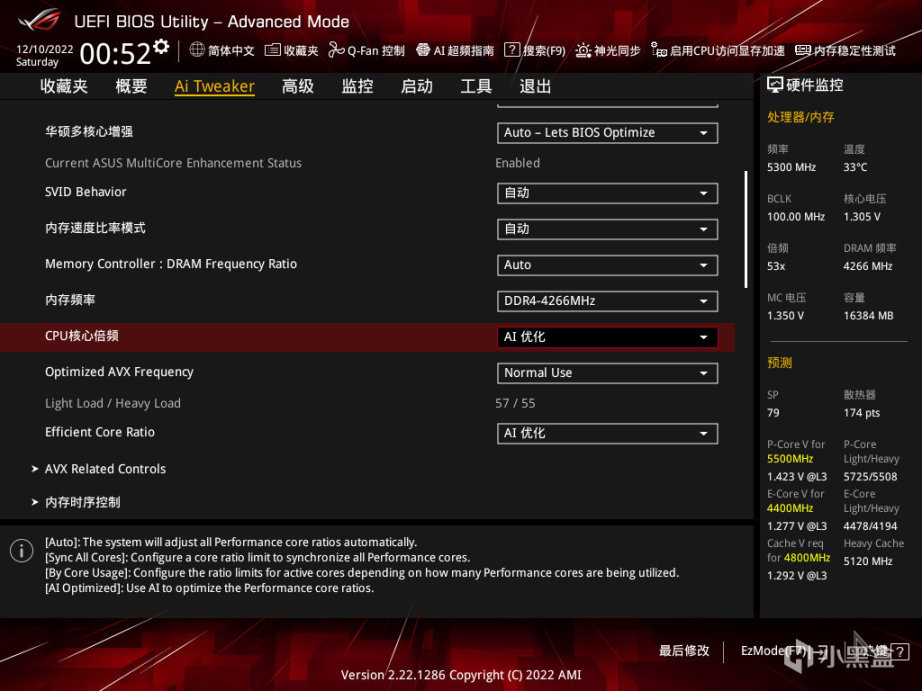Click the Enabled status value
The width and height of the screenshot is (922, 691).
517,163
